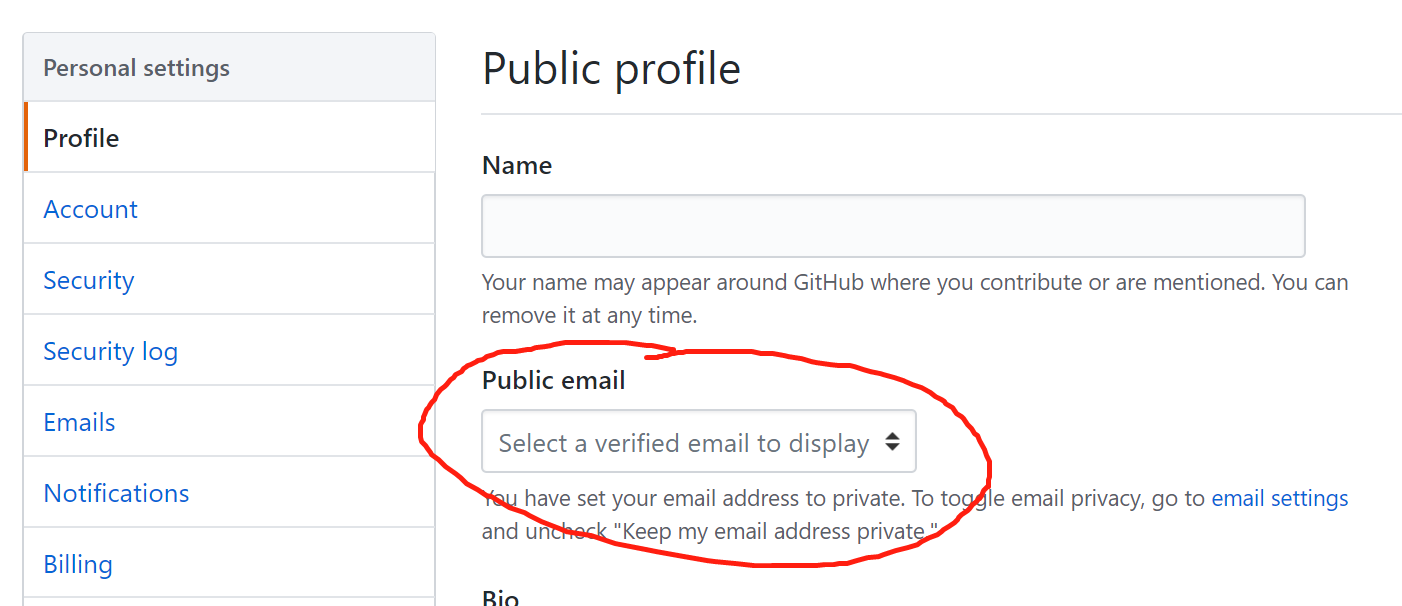
Task: Click the Name text input field
Action: 893,226
